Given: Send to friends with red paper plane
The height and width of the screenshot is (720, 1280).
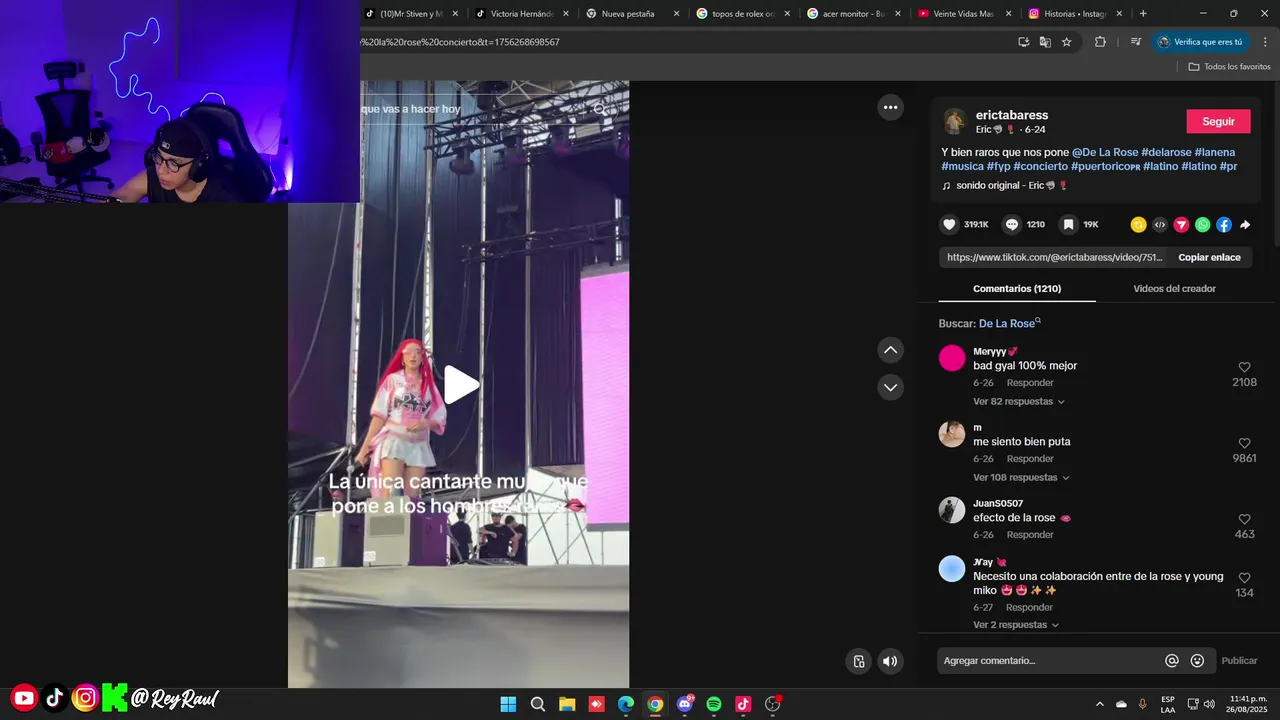Looking at the screenshot, I should pyautogui.click(x=1181, y=225).
